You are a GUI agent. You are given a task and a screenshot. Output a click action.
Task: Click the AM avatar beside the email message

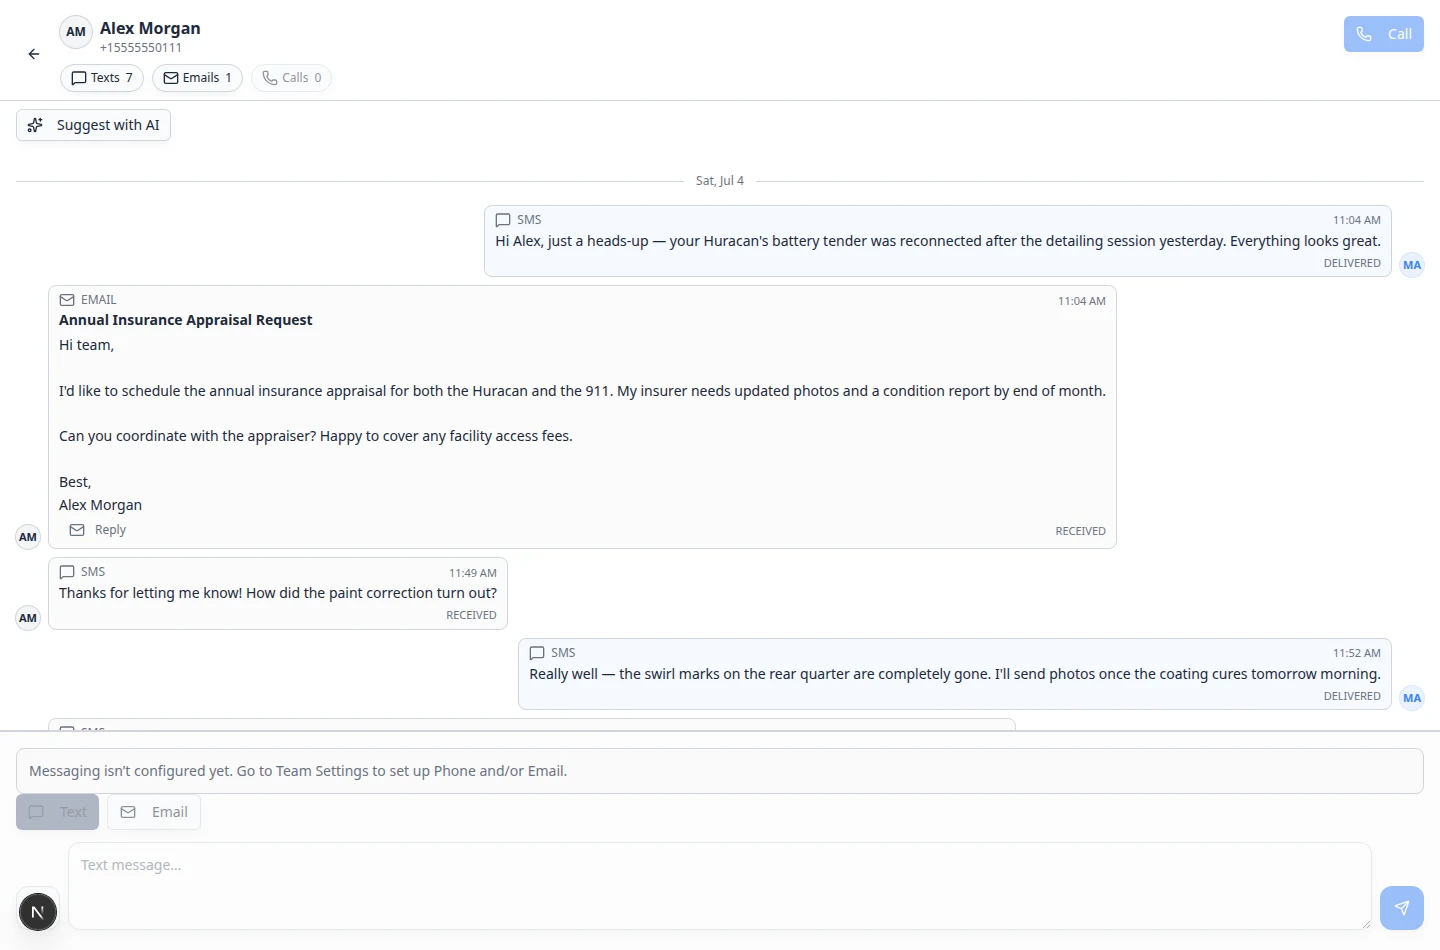click(x=28, y=537)
